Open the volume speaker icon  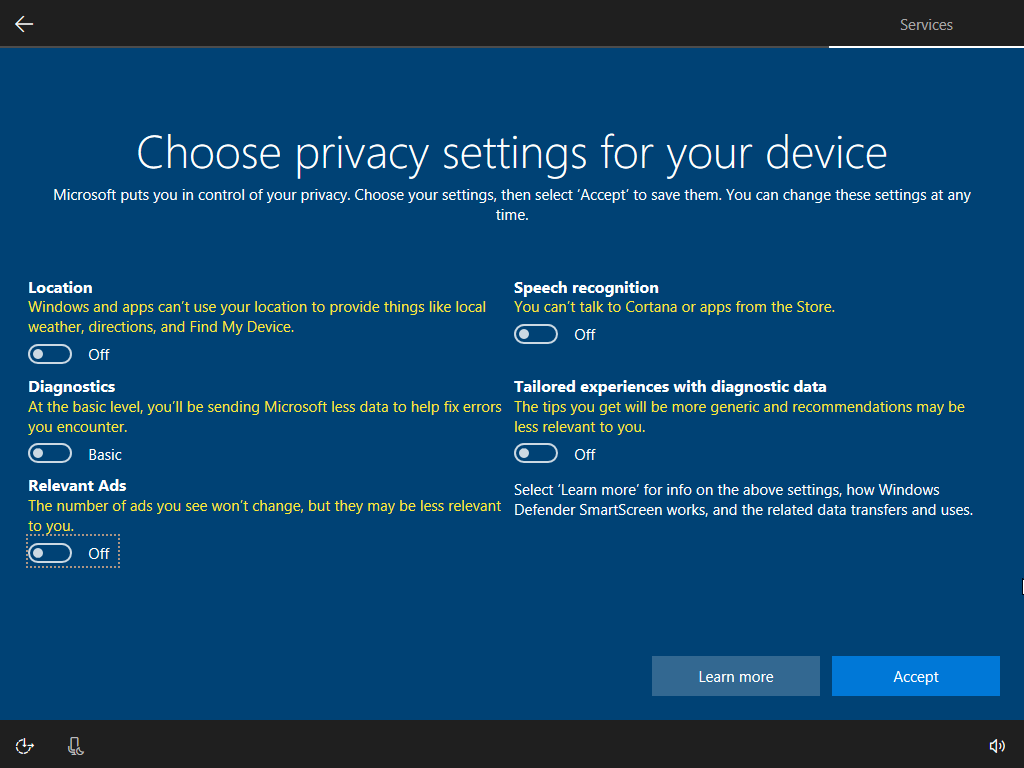pos(997,746)
